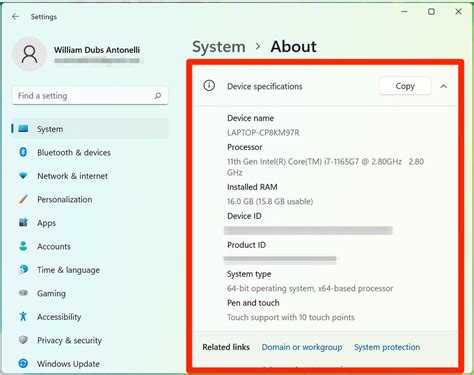Viewport: 474px width, 375px height.
Task: Click the search magnifier icon
Action: [x=158, y=96]
